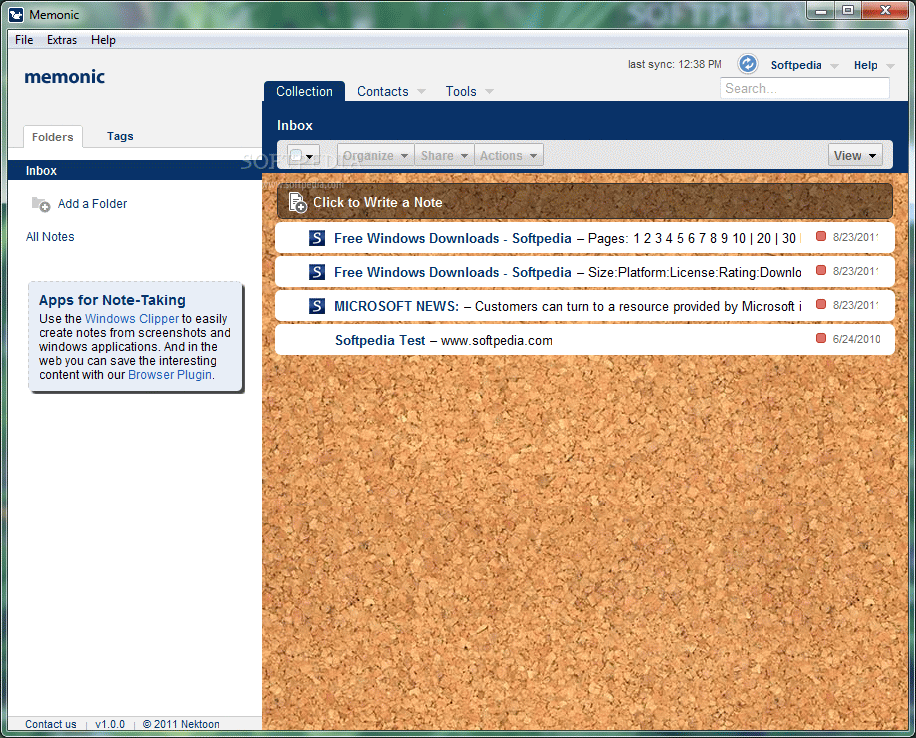Open the View dropdown
The height and width of the screenshot is (738, 916).
pos(855,155)
